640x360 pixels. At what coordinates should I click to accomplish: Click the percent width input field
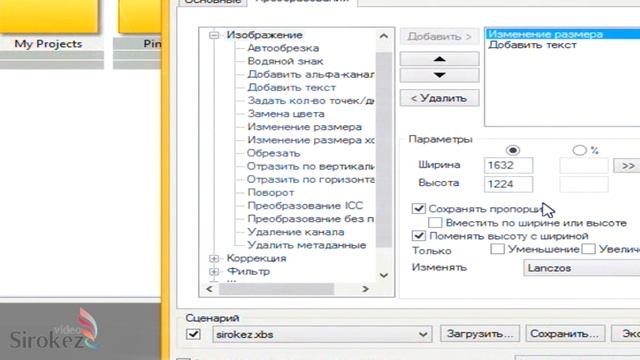pos(584,165)
